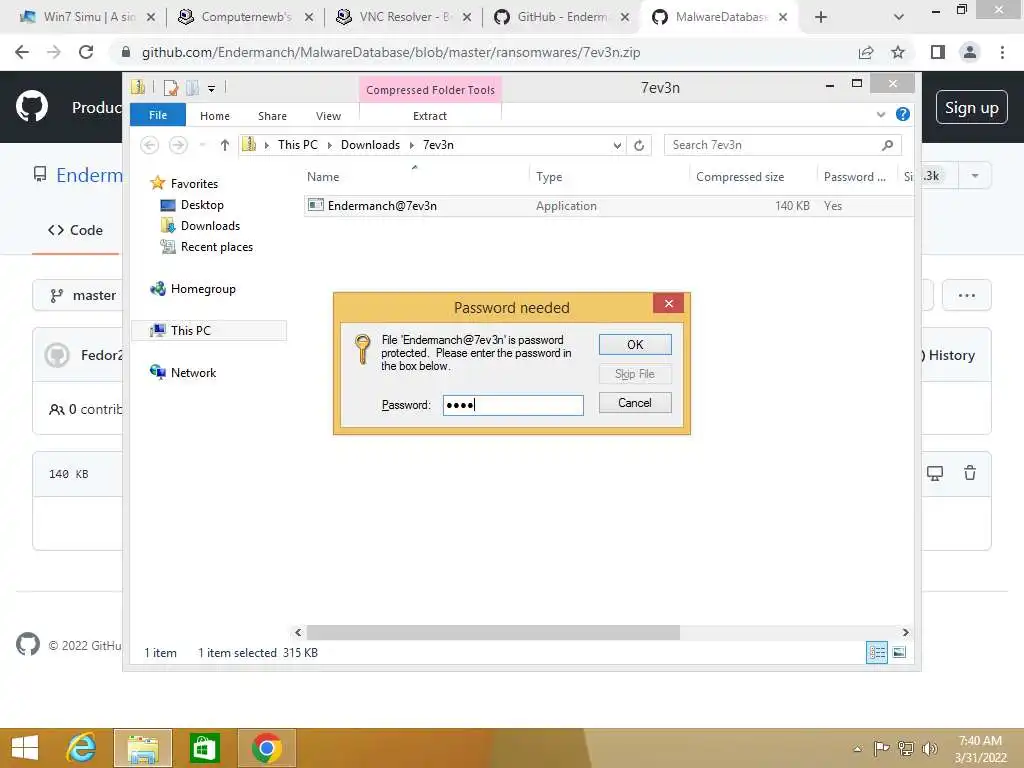Click the GitHub delete file trash icon
Viewport: 1024px width, 768px height.
tap(970, 473)
